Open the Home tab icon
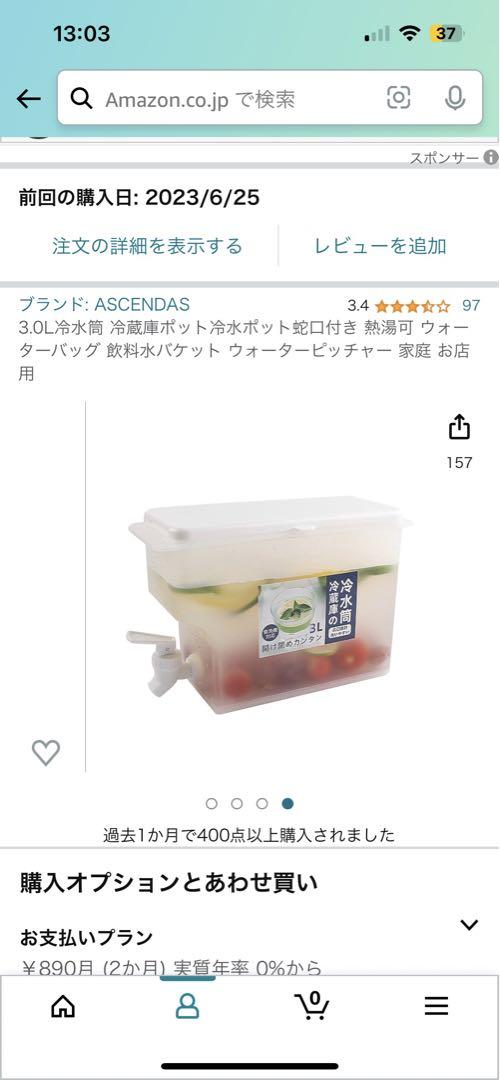The image size is (500, 1080). pos(63,1006)
